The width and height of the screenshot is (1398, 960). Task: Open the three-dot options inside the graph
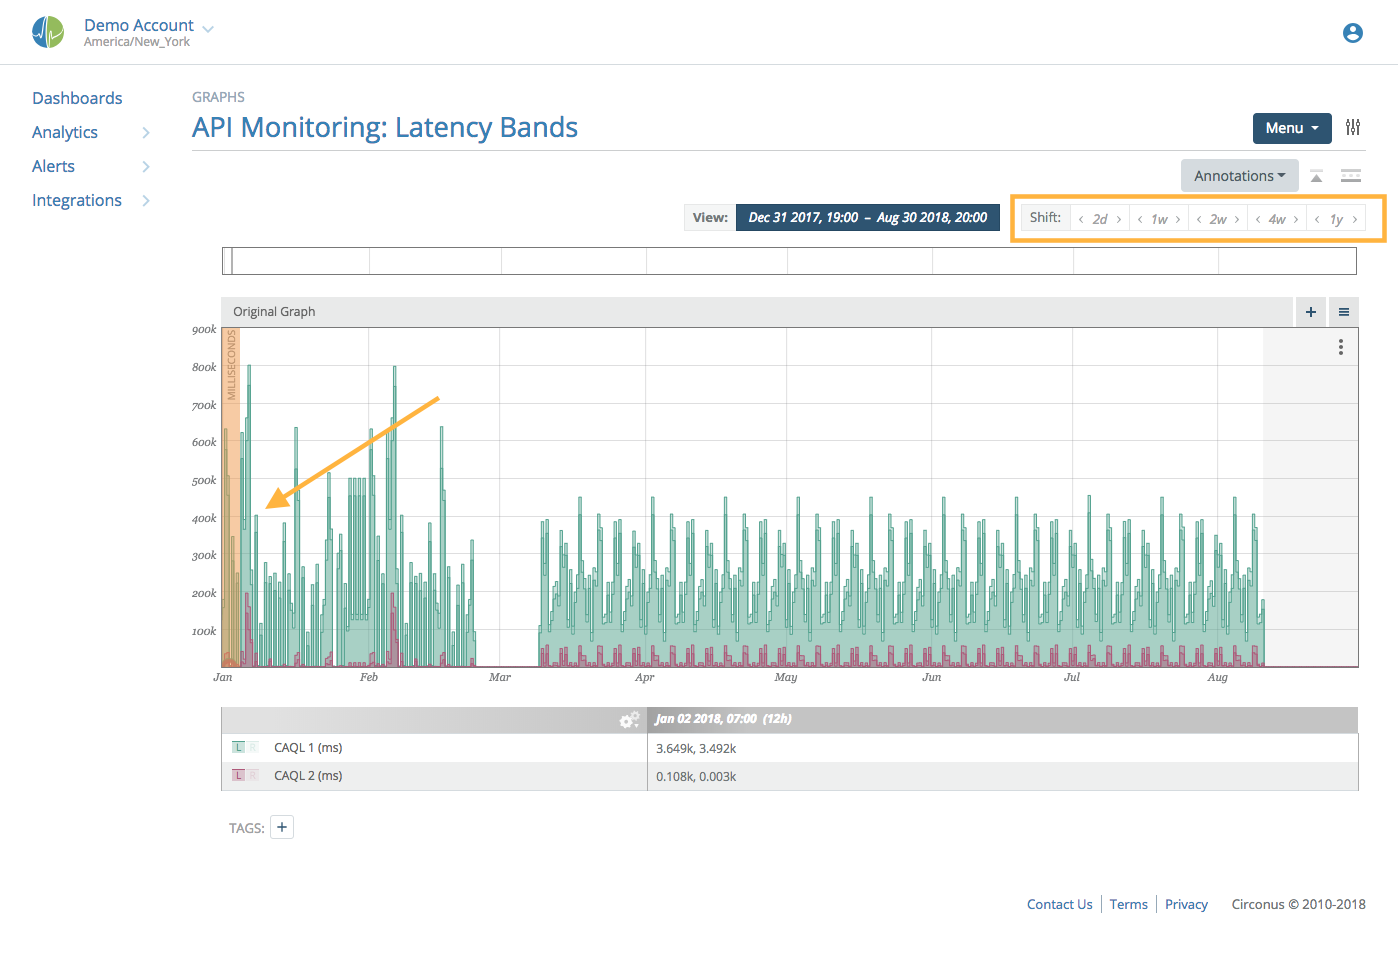coord(1340,347)
